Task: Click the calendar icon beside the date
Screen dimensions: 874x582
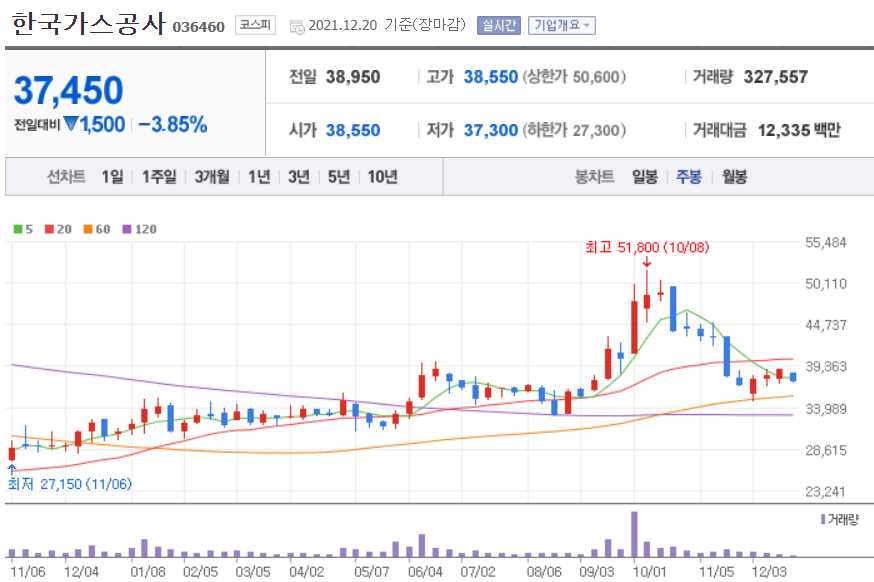Action: tap(294, 25)
